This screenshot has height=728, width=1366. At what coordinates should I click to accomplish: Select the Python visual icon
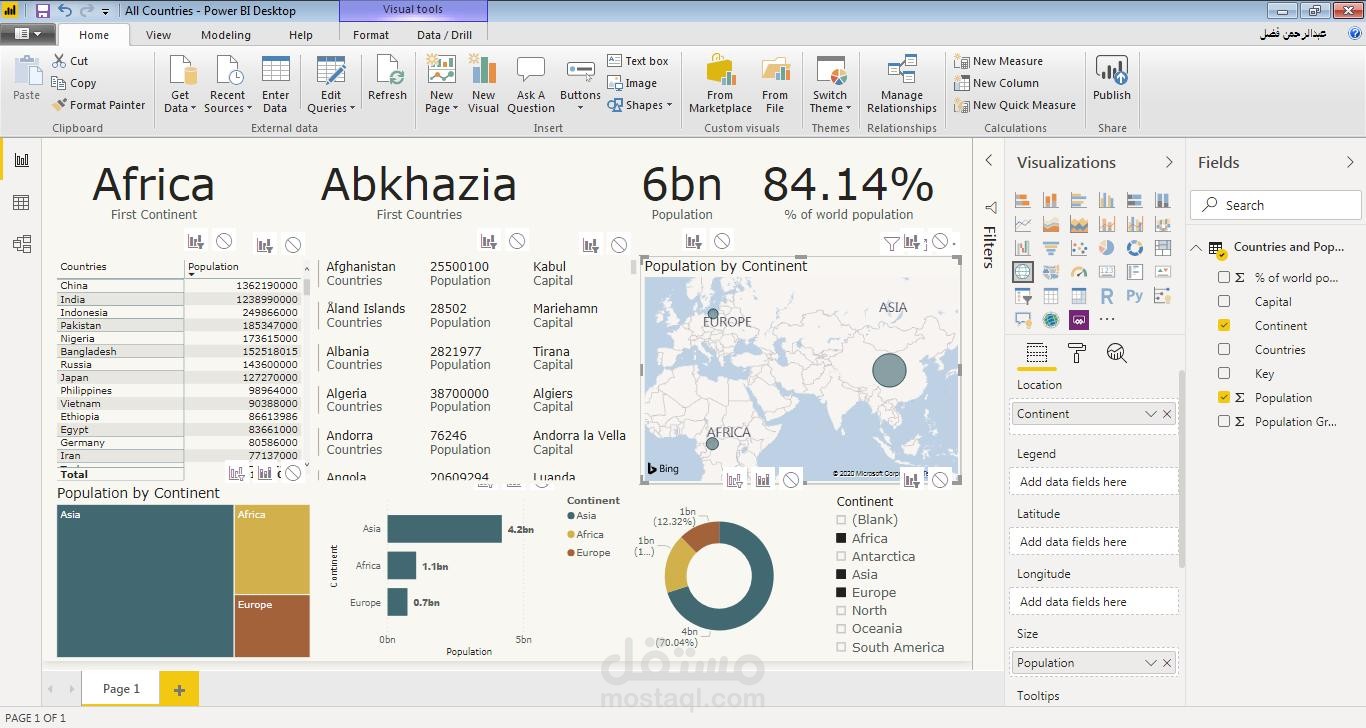[1133, 295]
